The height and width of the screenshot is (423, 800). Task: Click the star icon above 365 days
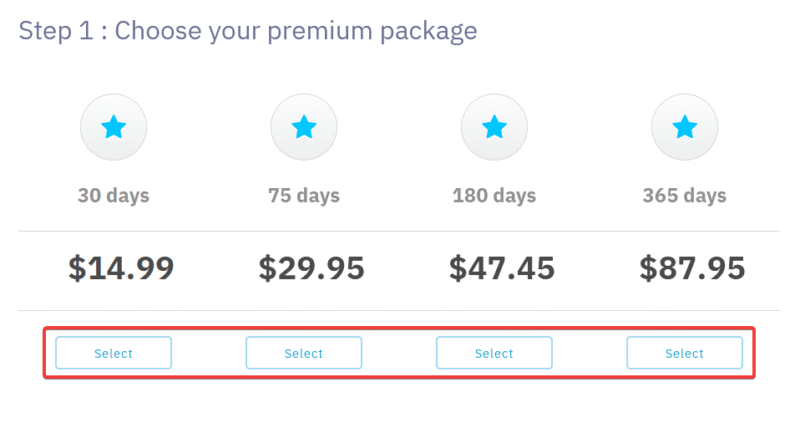click(x=684, y=127)
